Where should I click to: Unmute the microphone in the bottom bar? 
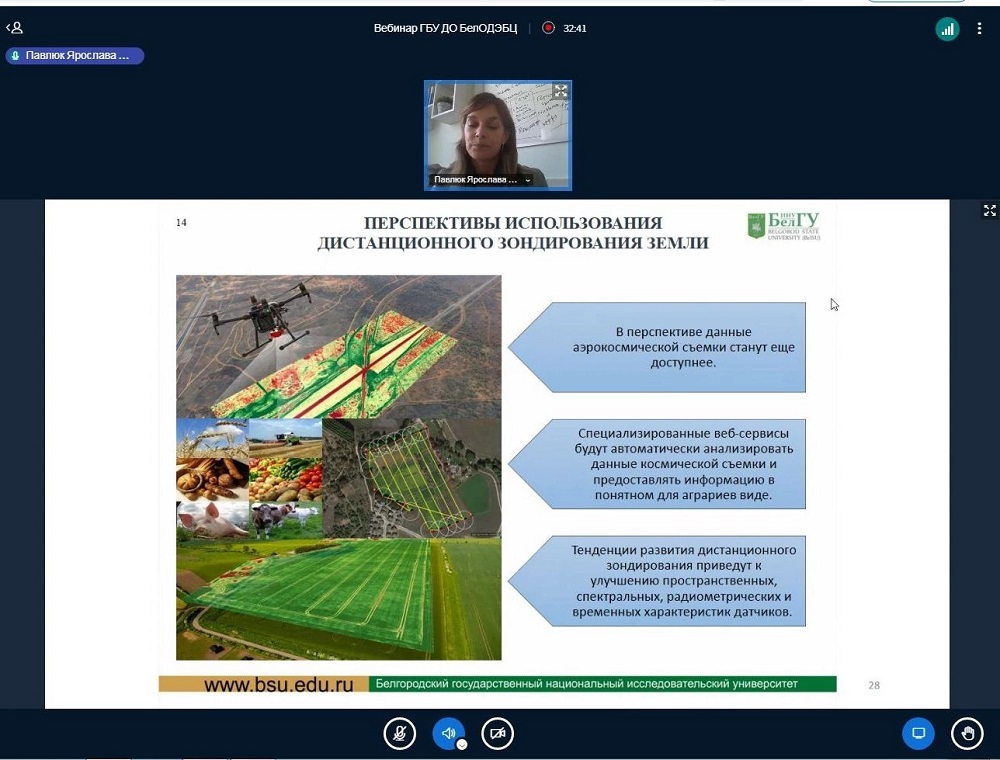[399, 733]
